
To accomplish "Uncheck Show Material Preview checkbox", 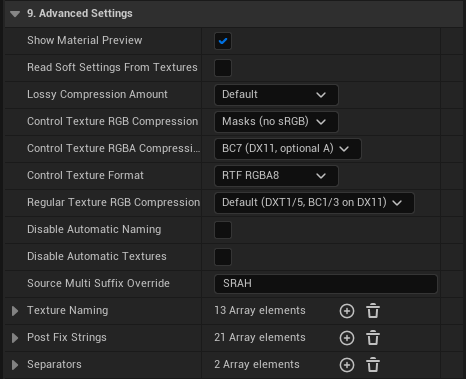I will tap(223, 41).
